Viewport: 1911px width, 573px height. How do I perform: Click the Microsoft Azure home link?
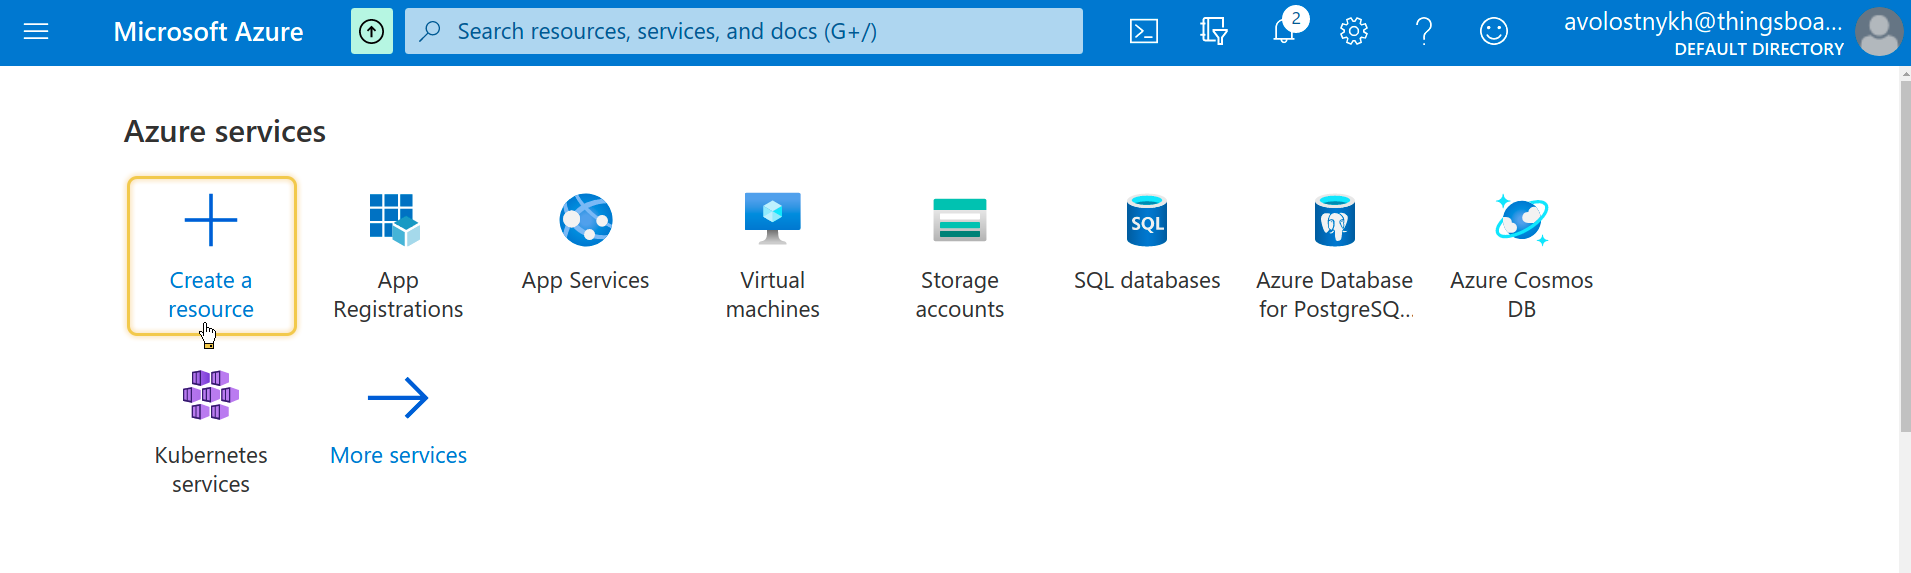208,32
